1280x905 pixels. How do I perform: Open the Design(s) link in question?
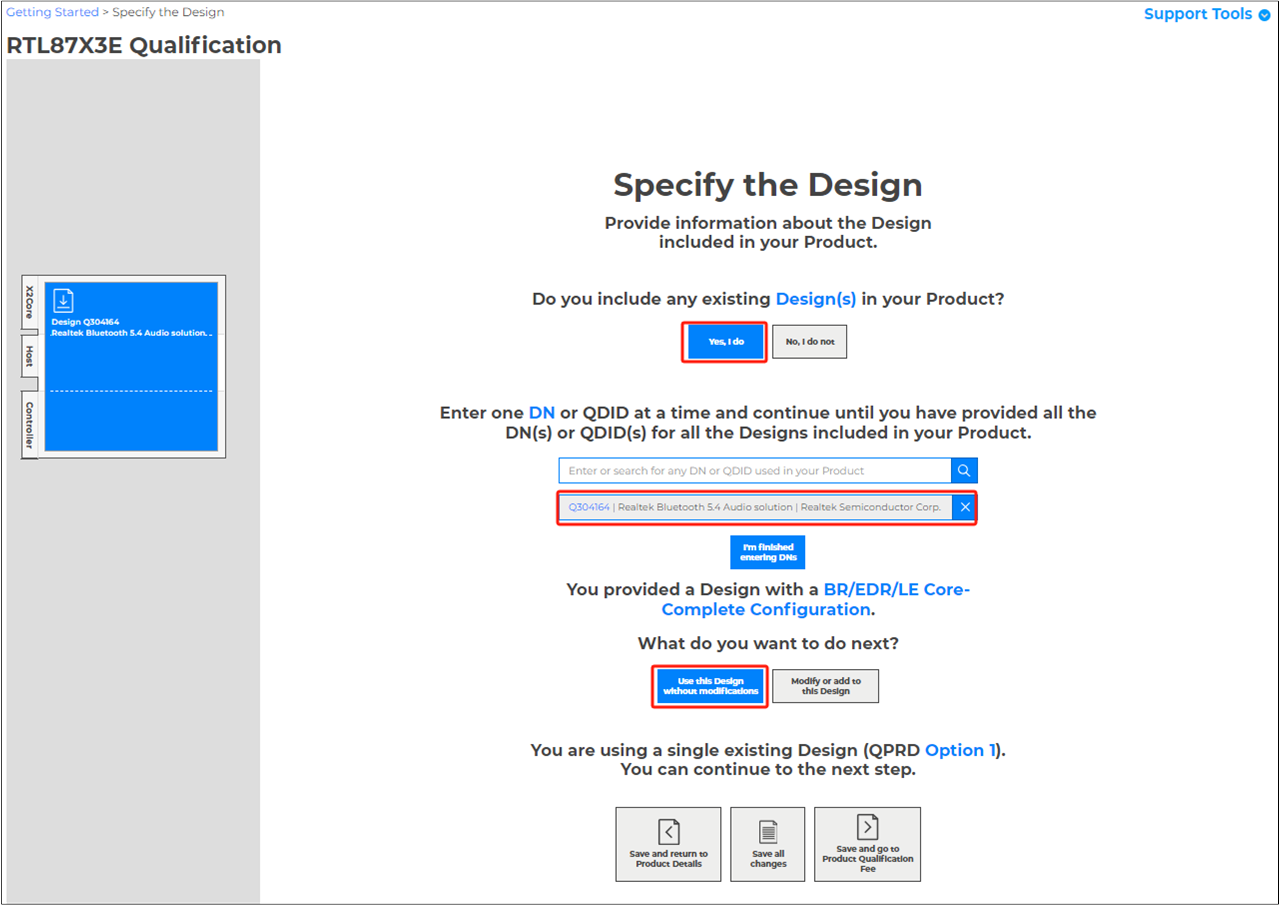(x=816, y=299)
